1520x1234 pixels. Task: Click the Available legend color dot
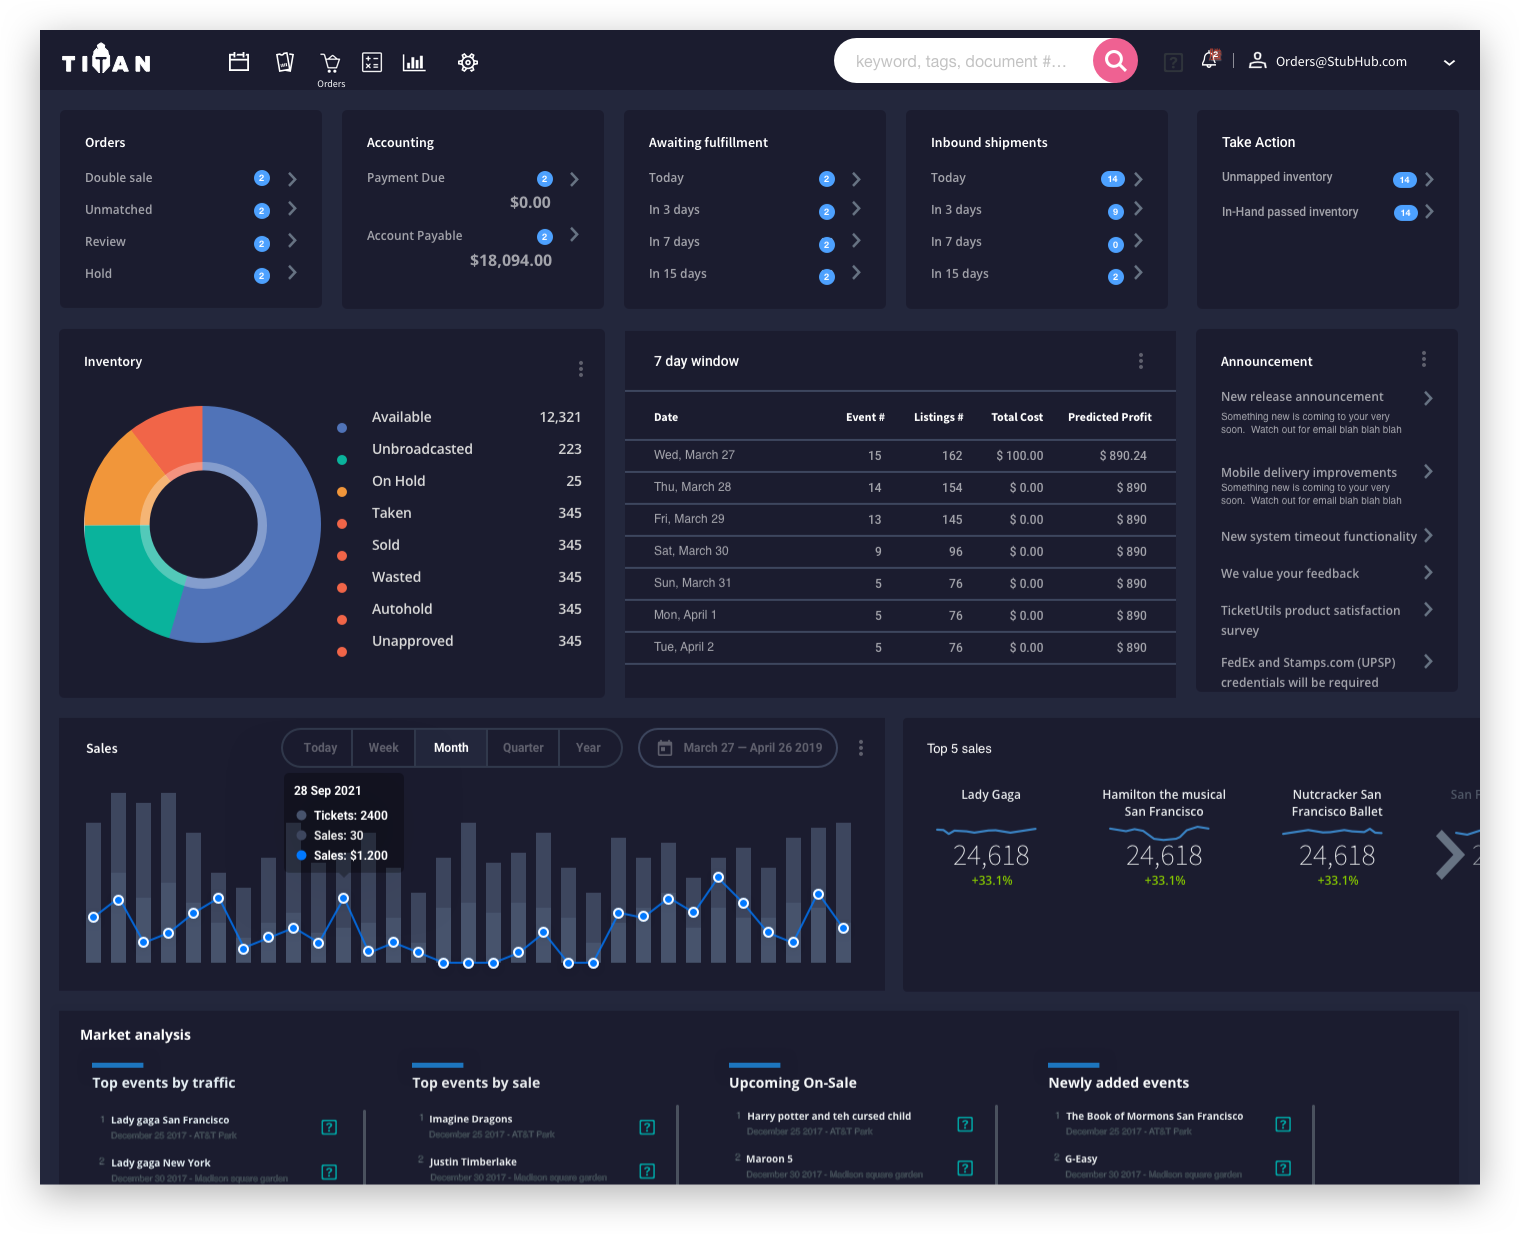tap(342, 428)
